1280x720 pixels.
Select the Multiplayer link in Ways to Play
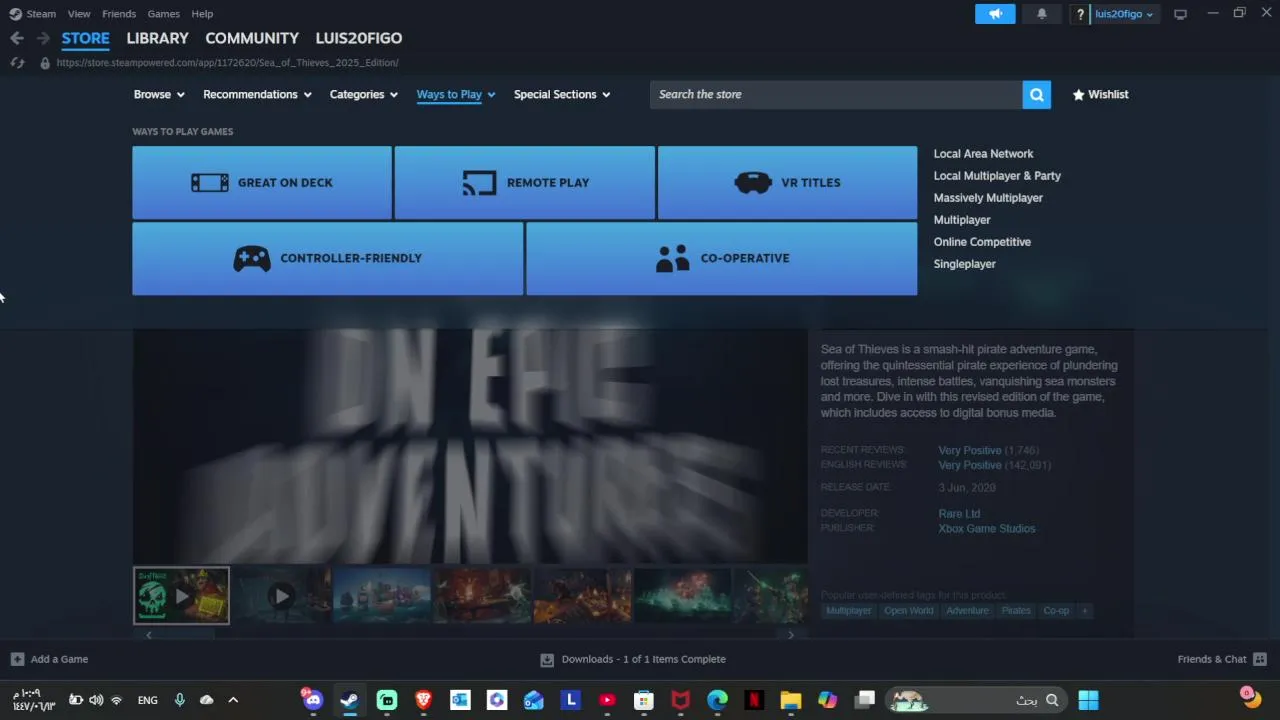click(962, 220)
